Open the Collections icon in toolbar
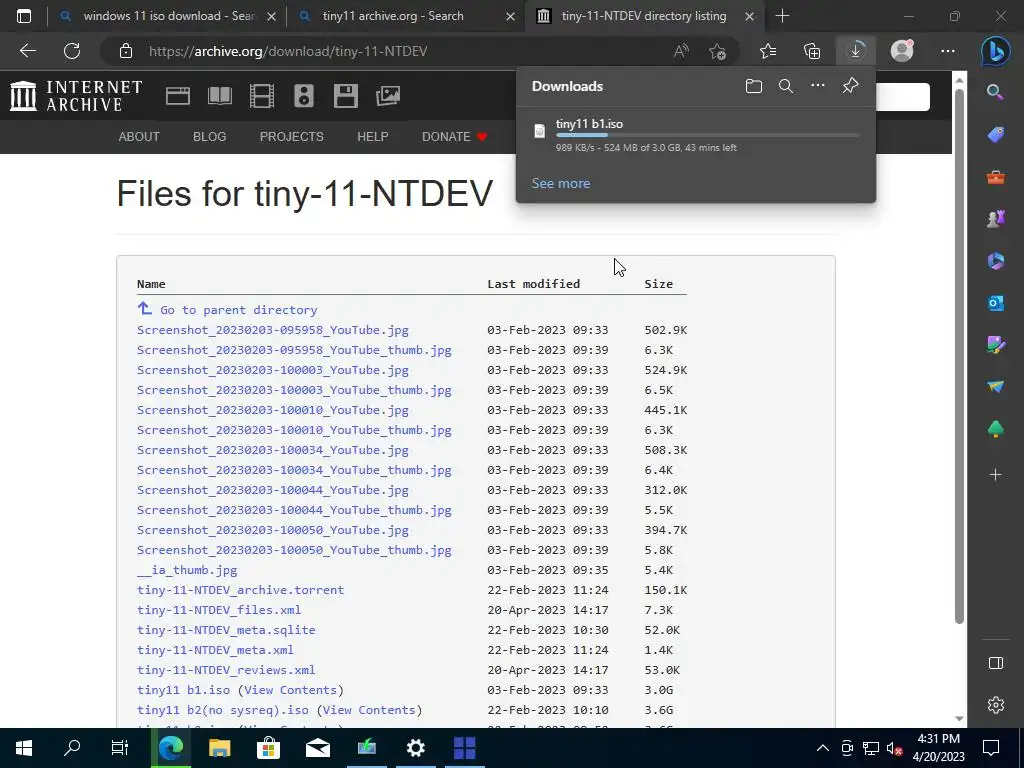 [x=812, y=51]
